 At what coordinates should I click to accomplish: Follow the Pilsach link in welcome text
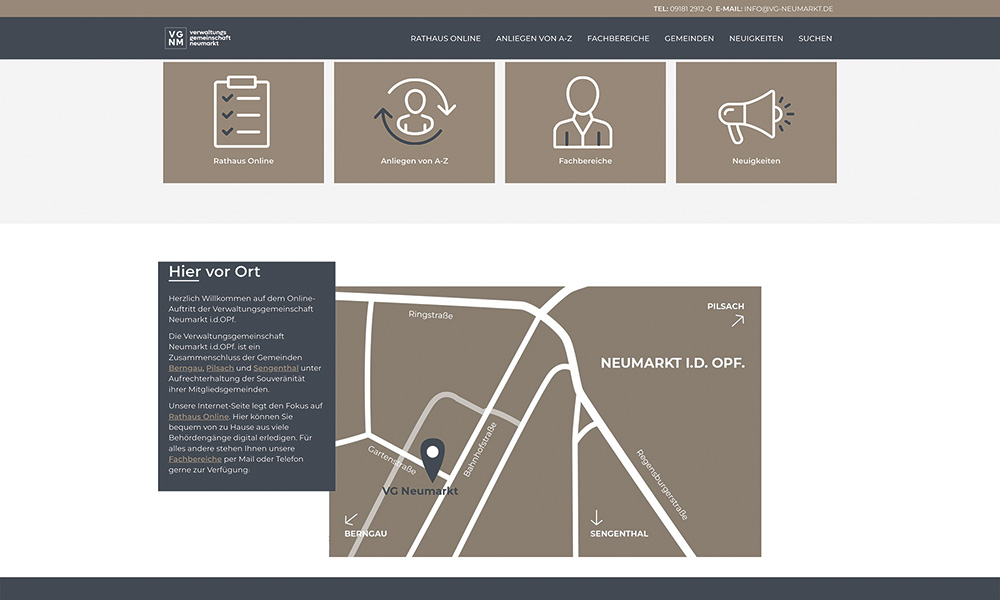[x=220, y=368]
